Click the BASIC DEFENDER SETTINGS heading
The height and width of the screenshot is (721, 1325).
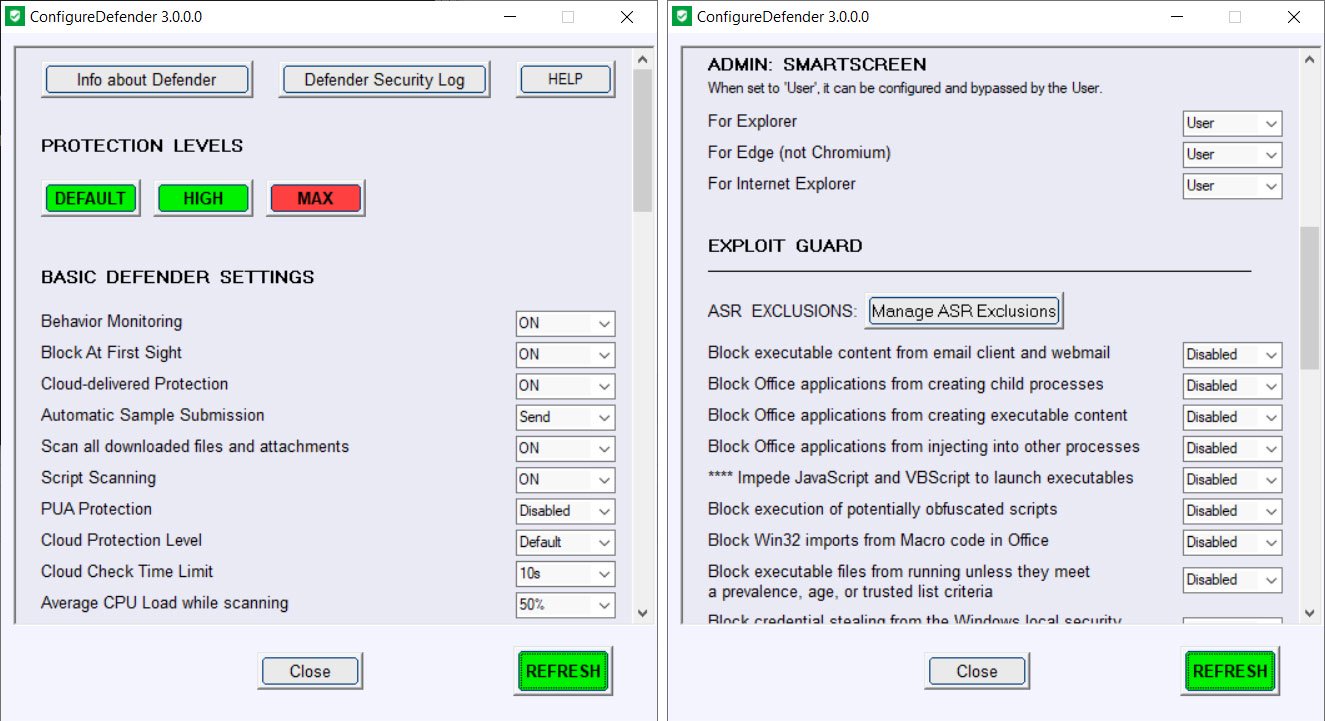(178, 277)
